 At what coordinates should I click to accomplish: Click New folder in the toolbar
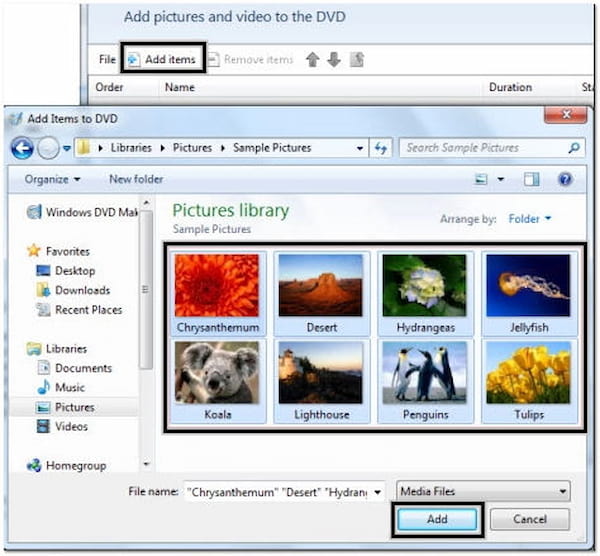pos(136,180)
